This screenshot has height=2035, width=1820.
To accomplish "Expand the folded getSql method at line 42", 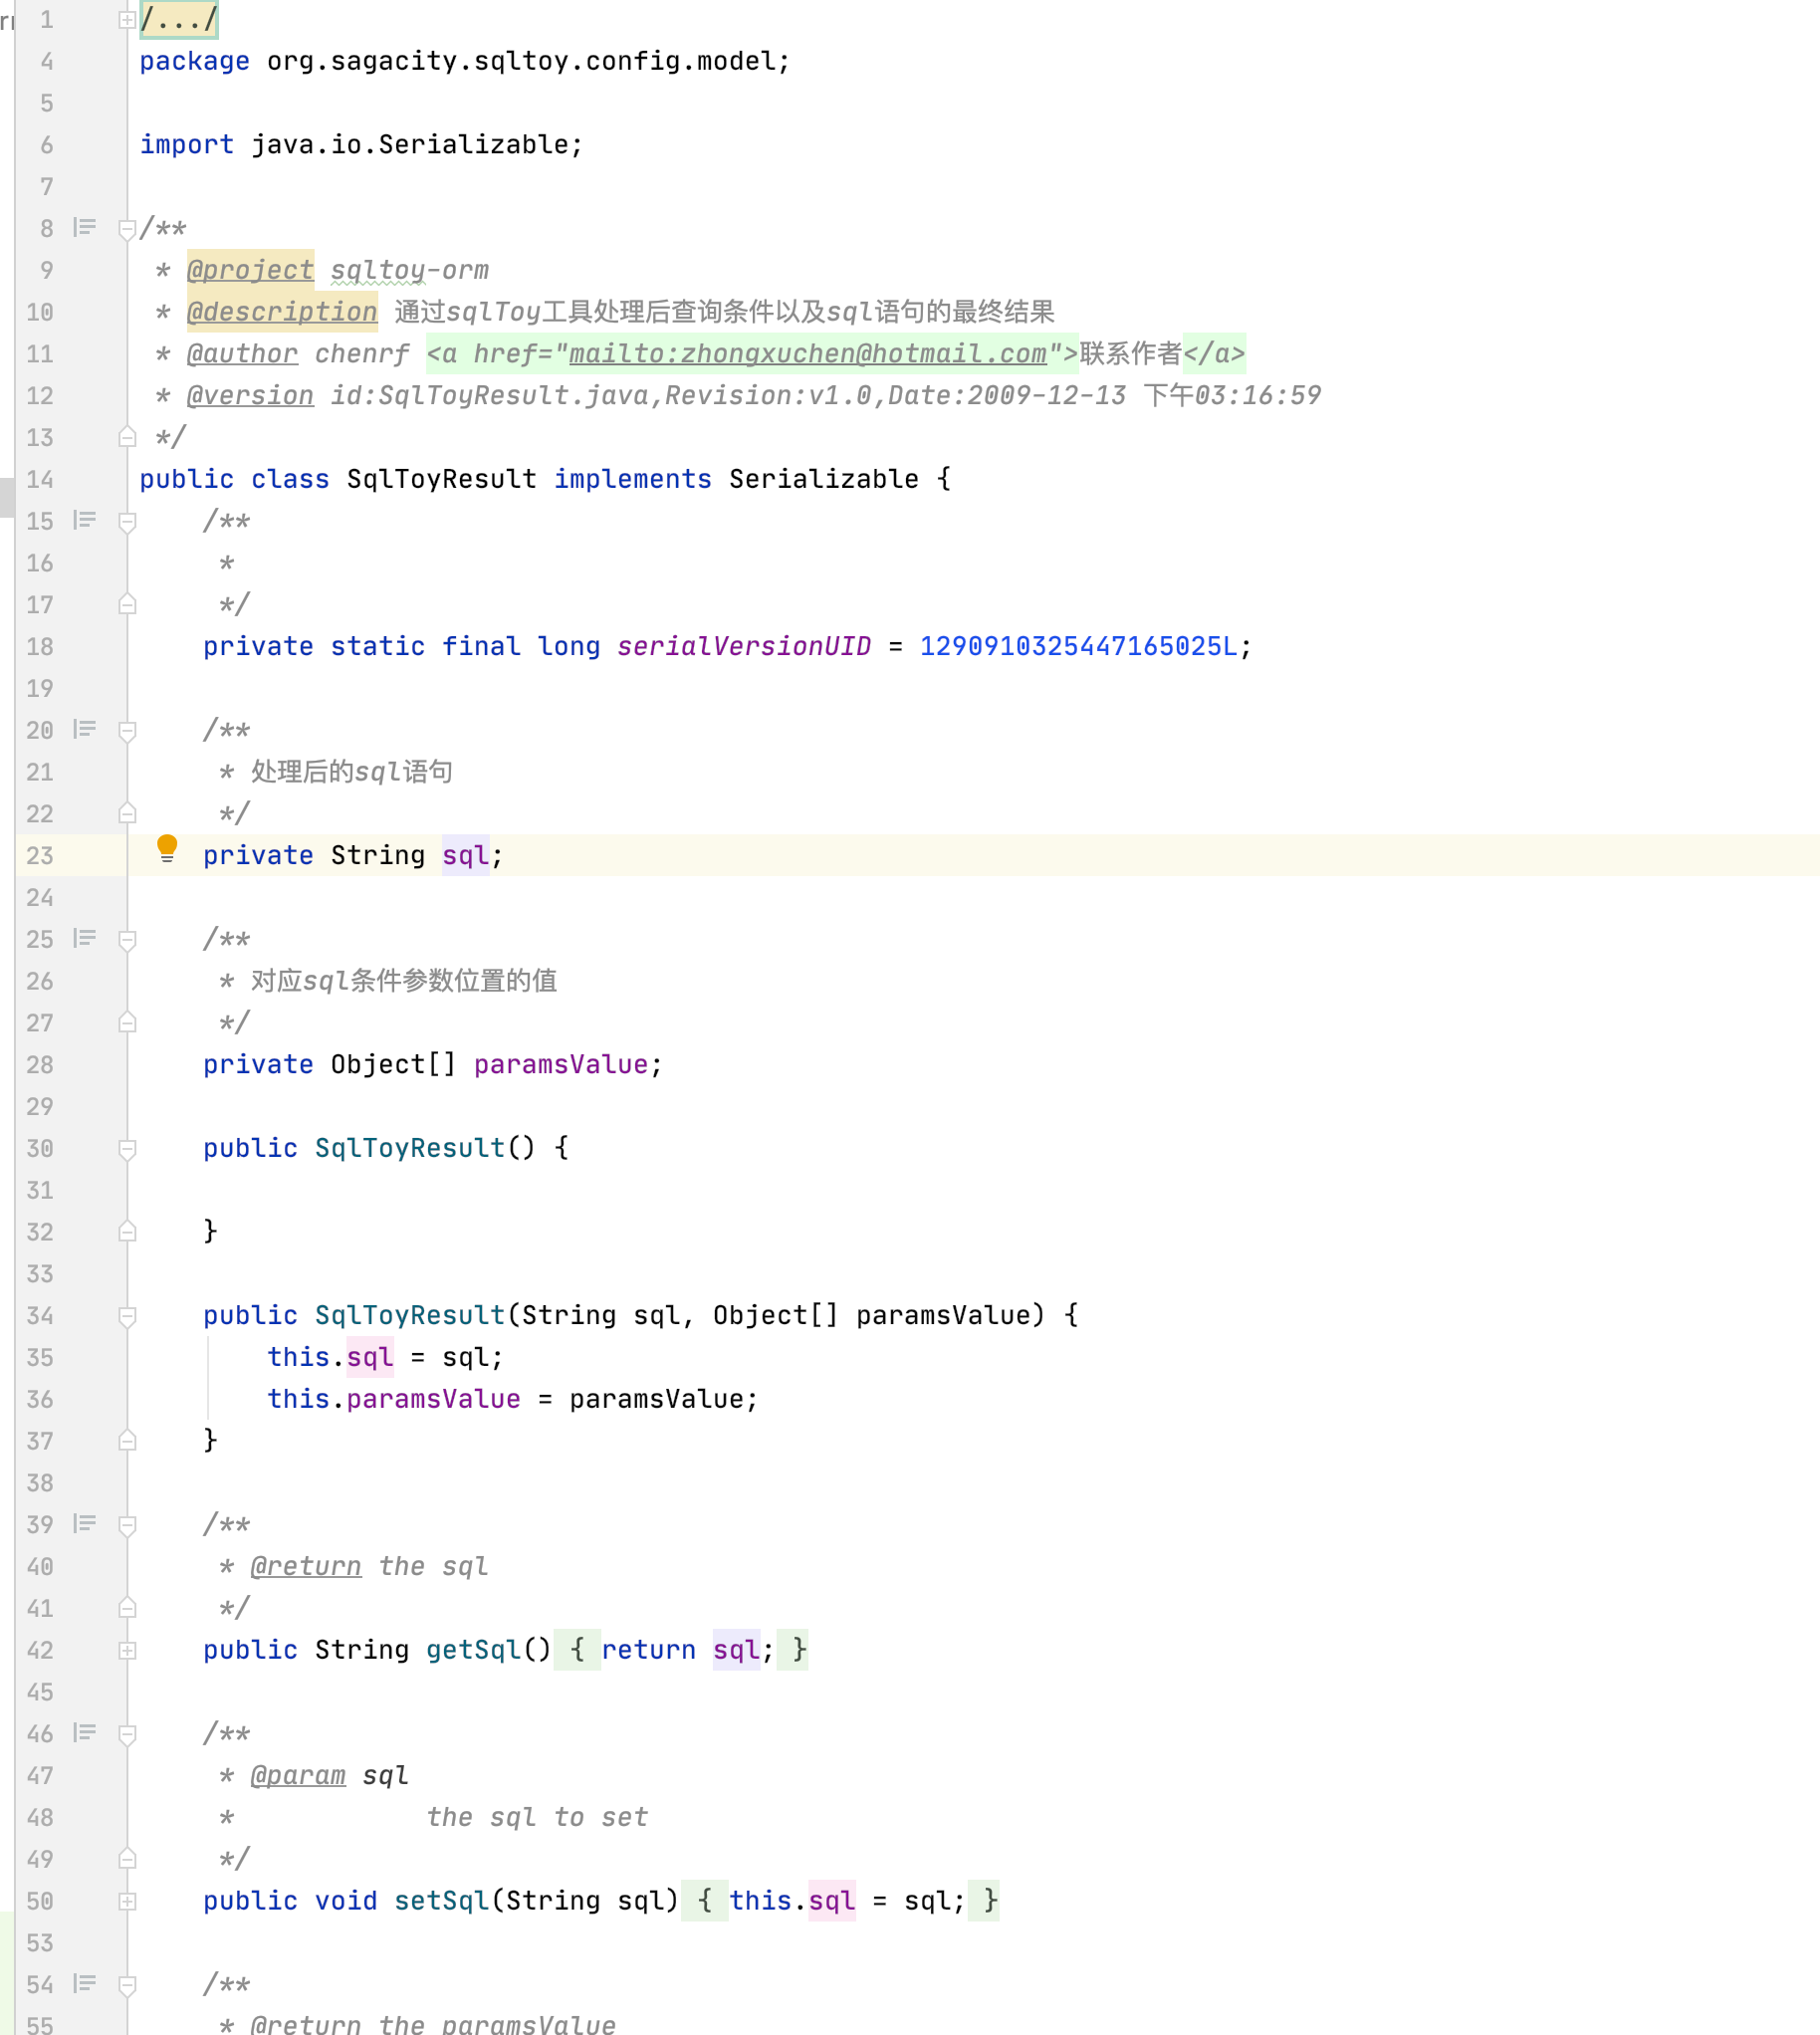I will pos(127,1650).
